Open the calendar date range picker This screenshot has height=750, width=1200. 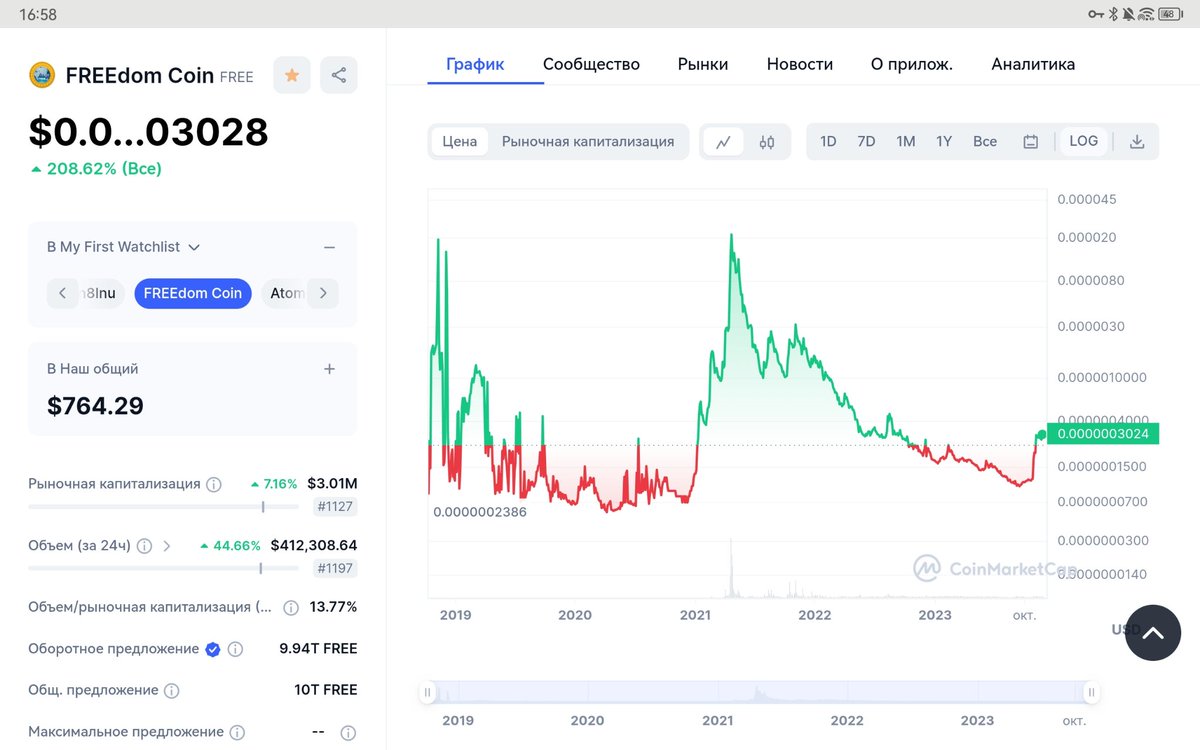click(1031, 142)
